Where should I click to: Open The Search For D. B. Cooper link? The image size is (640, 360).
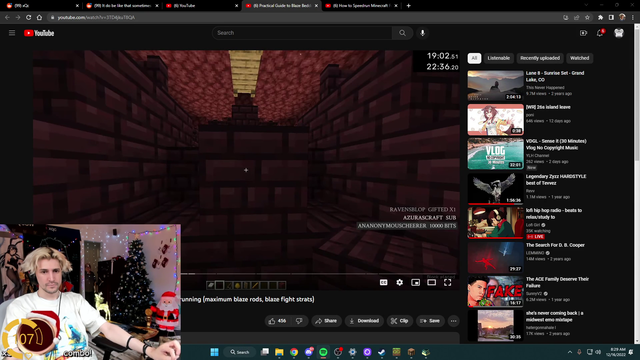pos(555,245)
